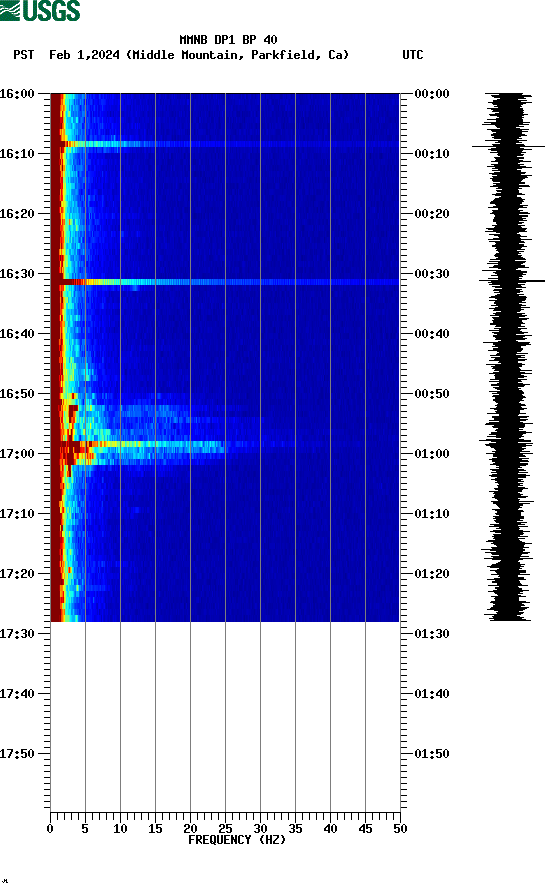Click the 01:40 UTC time label
Screen dimensions: 552x892
[432, 693]
